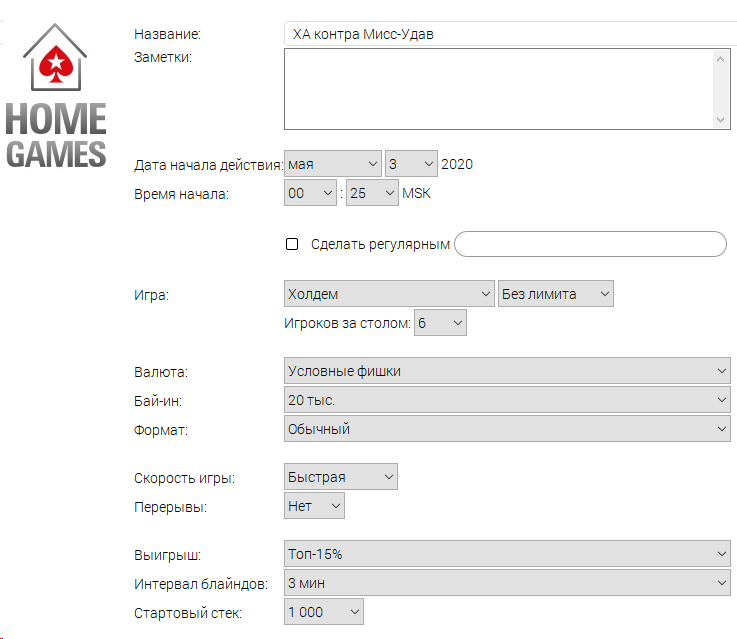737x639 pixels.
Task: Click inside the notes text area
Action: point(498,89)
